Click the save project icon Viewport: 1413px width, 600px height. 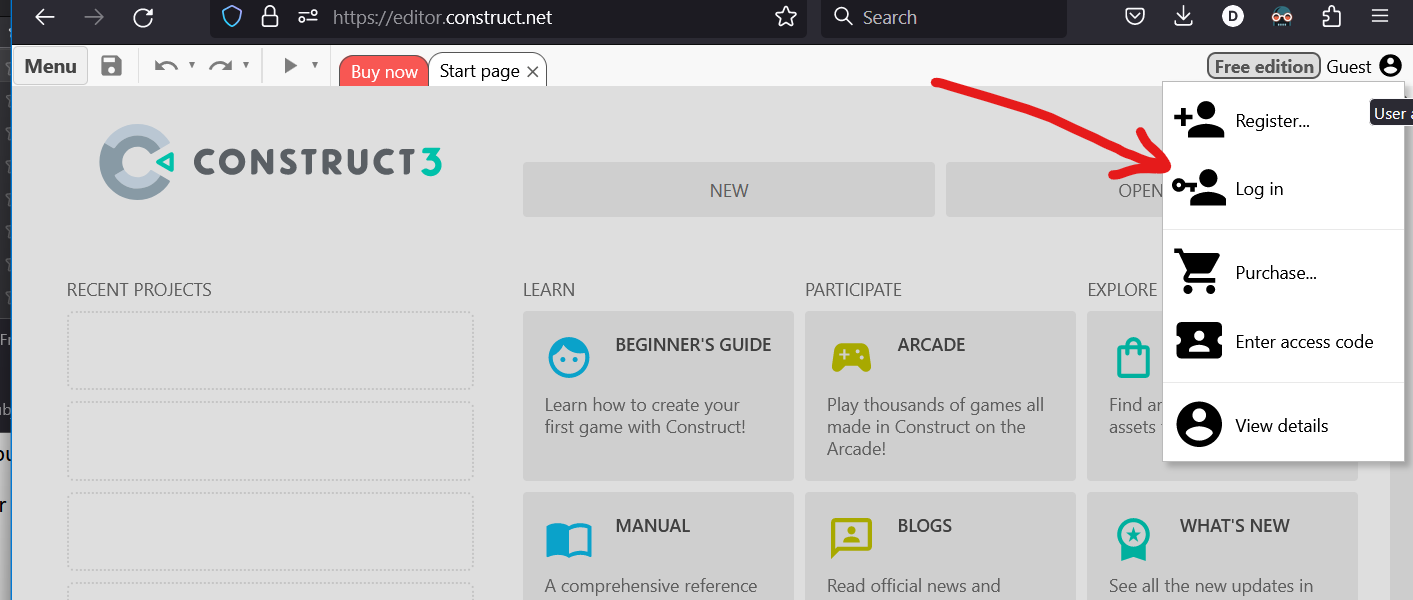point(111,65)
